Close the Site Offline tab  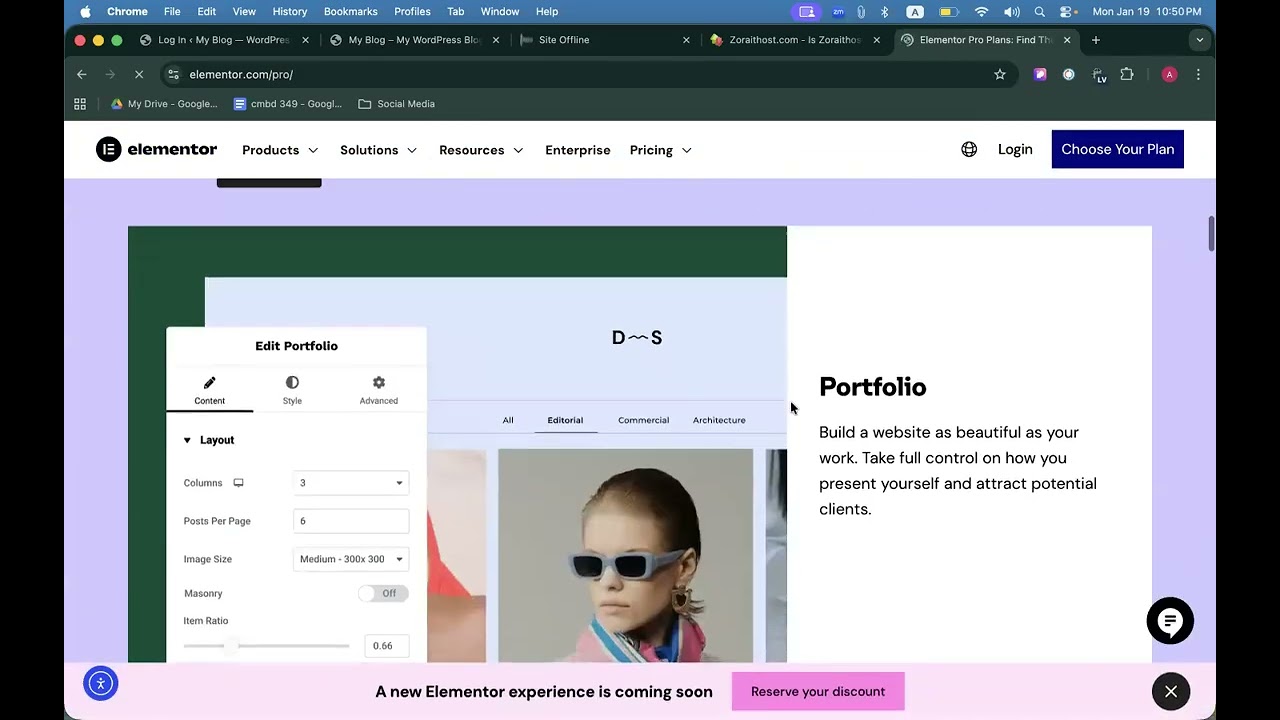[686, 40]
